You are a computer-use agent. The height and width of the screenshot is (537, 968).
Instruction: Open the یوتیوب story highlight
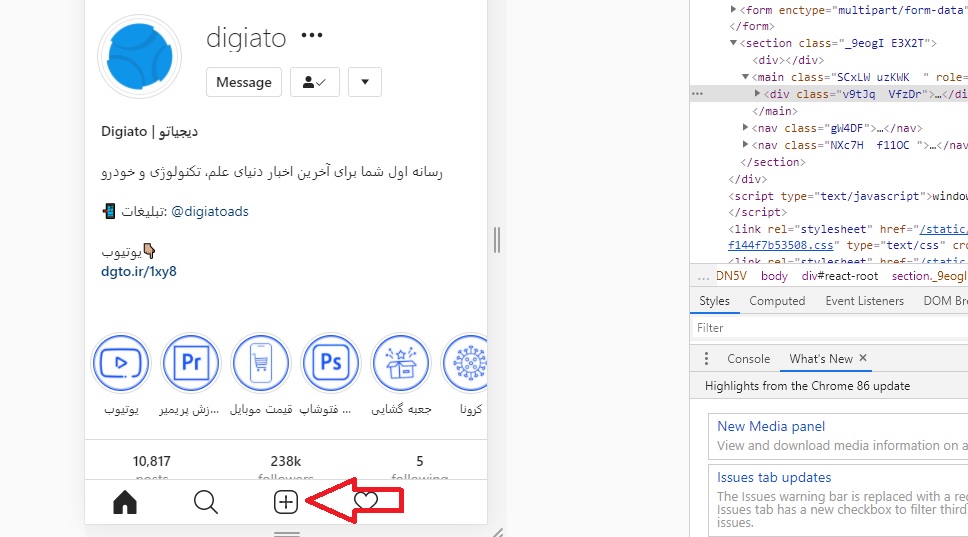121,363
